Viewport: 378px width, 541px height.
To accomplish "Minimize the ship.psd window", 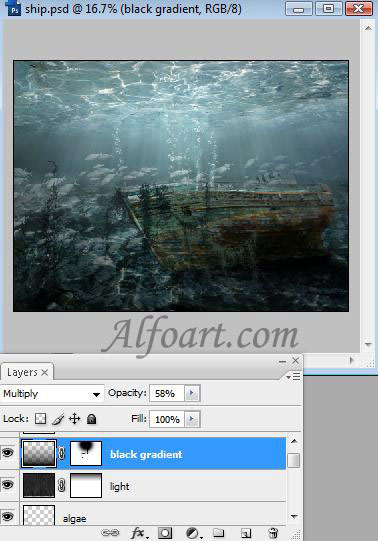I will pyautogui.click(x=298, y=9).
